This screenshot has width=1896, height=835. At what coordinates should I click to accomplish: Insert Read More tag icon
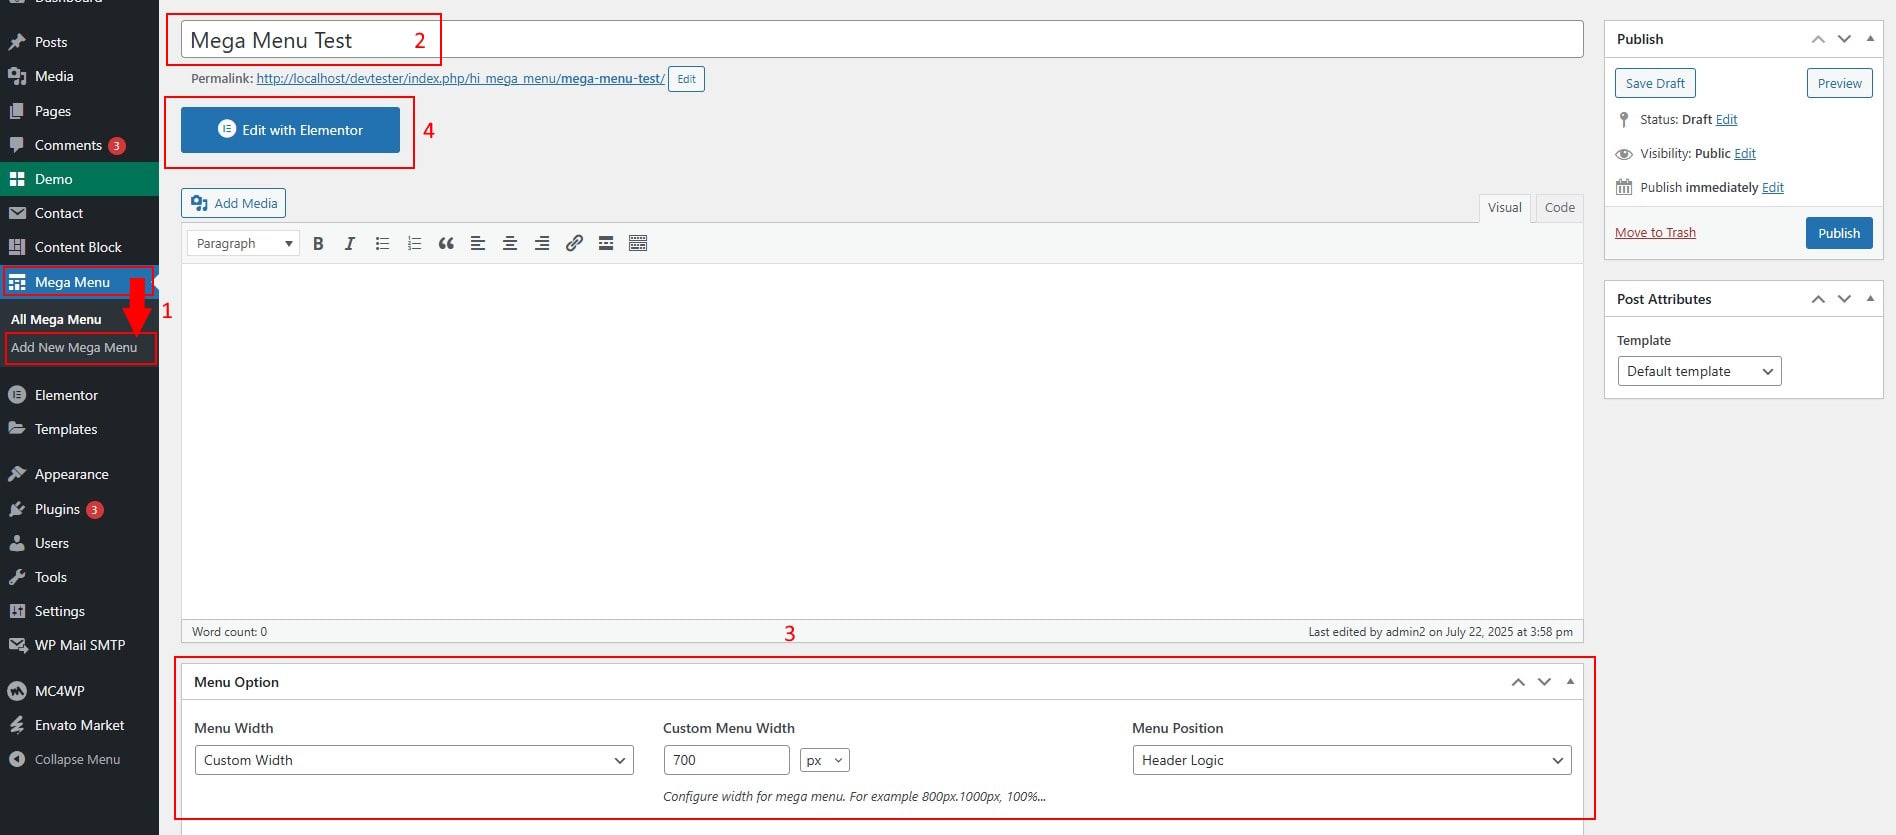[x=606, y=243]
